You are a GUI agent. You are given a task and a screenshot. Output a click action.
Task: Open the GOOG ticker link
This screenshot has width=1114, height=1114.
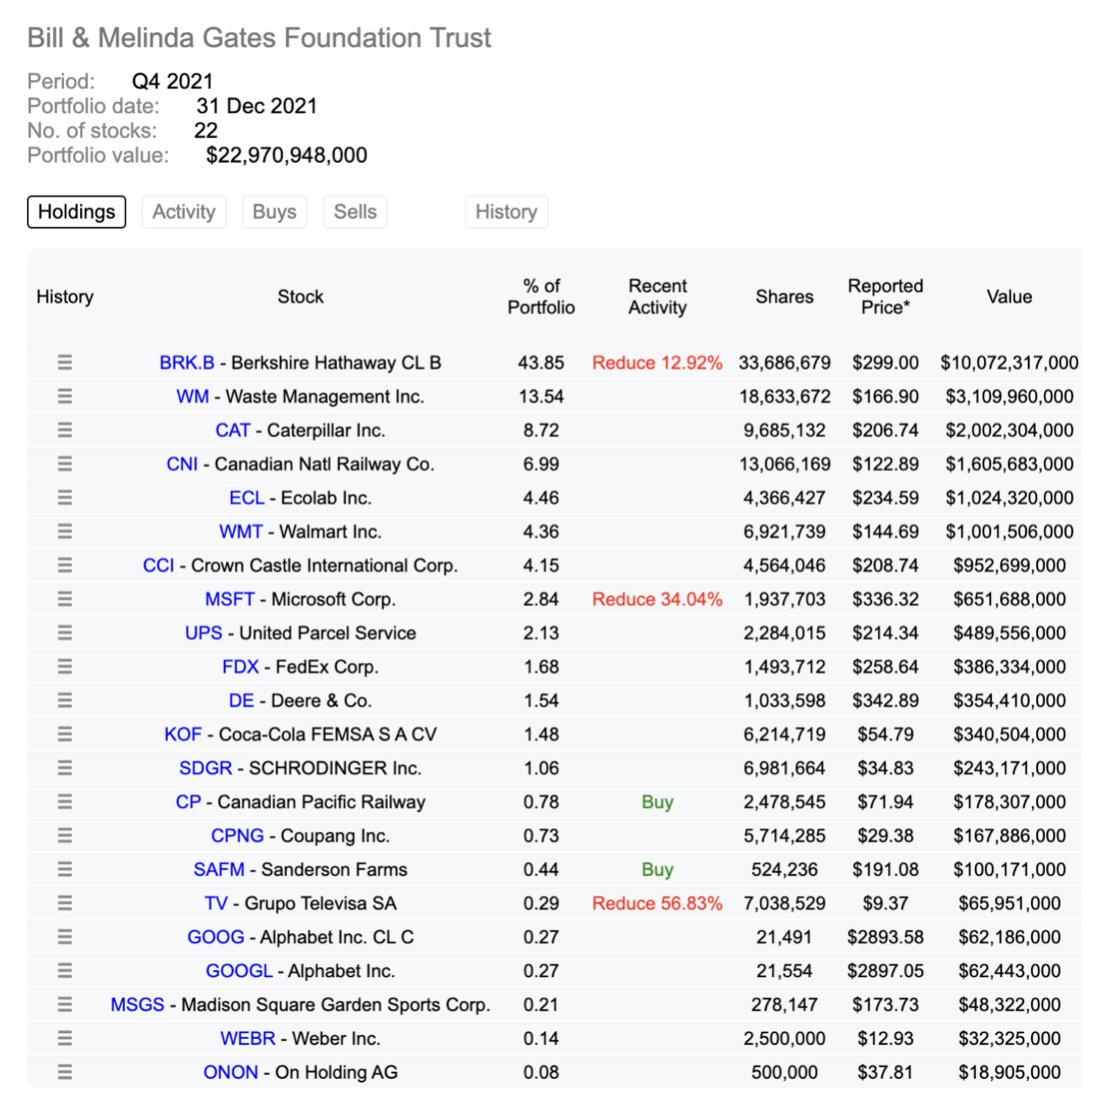(215, 937)
